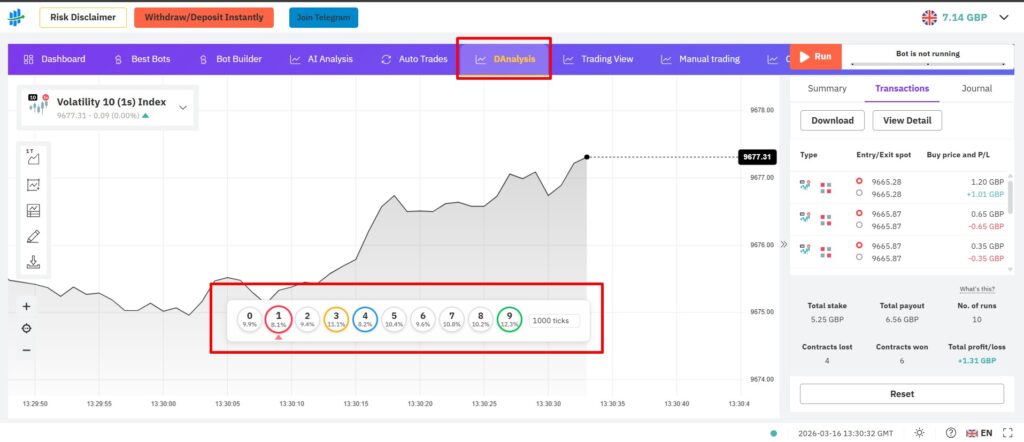Viewport: 1024px width, 442px height.
Task: Open the indicators tool in chart sidebar
Action: coord(33,185)
